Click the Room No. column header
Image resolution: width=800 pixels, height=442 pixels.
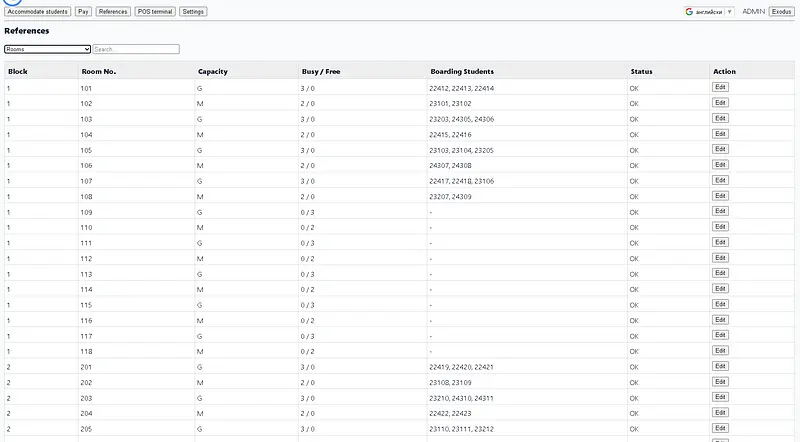[x=96, y=71]
